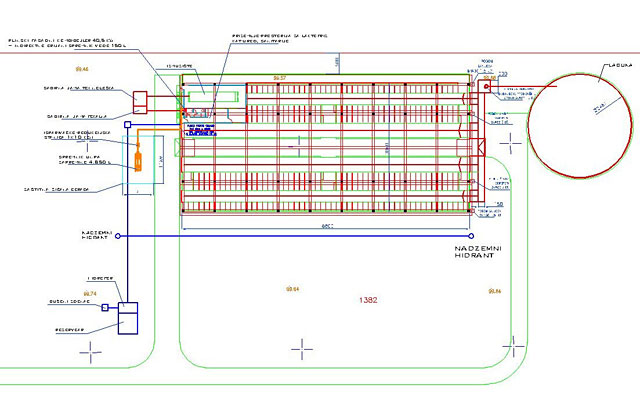Select the cyan rectangle around the orange tank
640x414 pixels.
(139, 160)
